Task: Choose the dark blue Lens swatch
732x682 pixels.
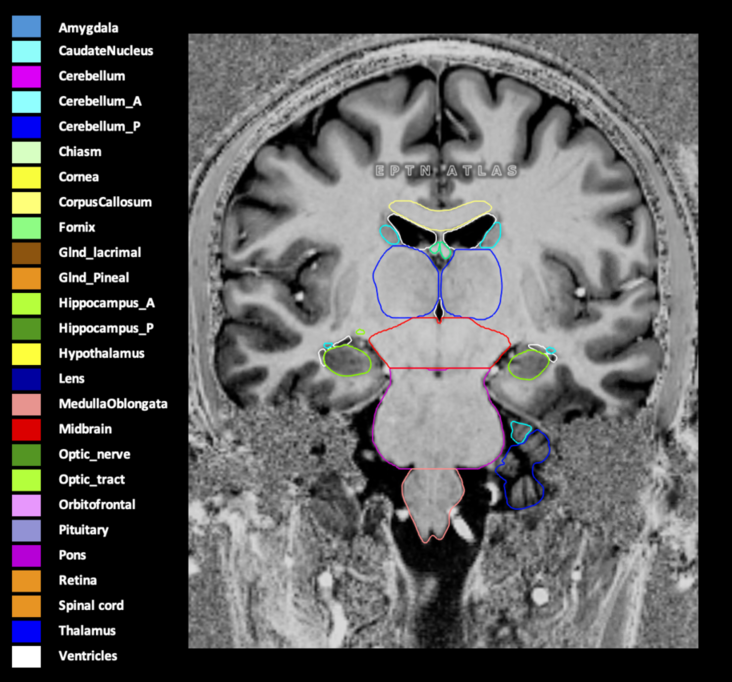Action: pos(26,380)
